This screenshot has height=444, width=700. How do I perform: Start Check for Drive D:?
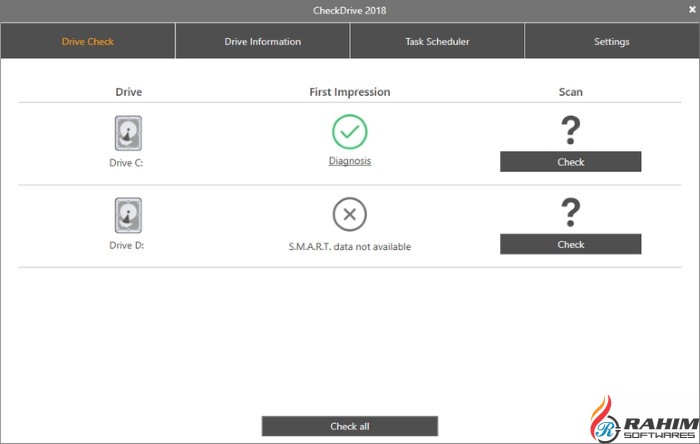click(571, 244)
